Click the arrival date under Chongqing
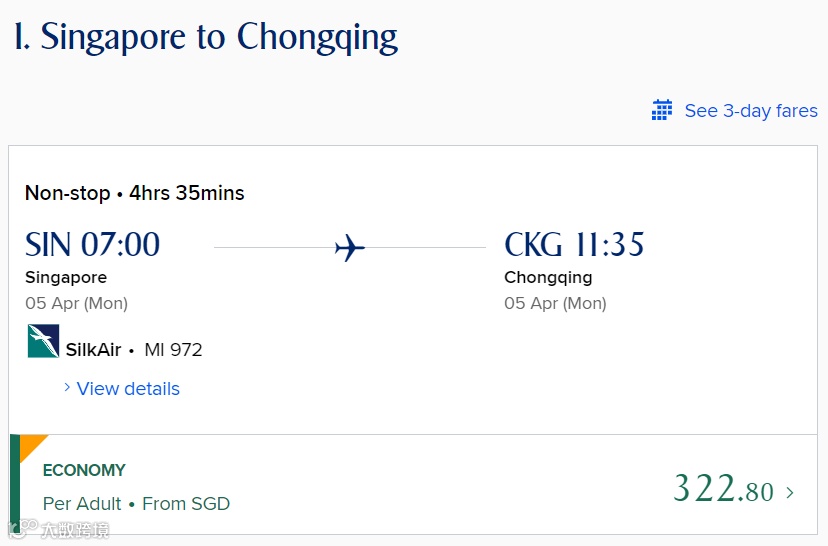828x546 pixels. 555,303
